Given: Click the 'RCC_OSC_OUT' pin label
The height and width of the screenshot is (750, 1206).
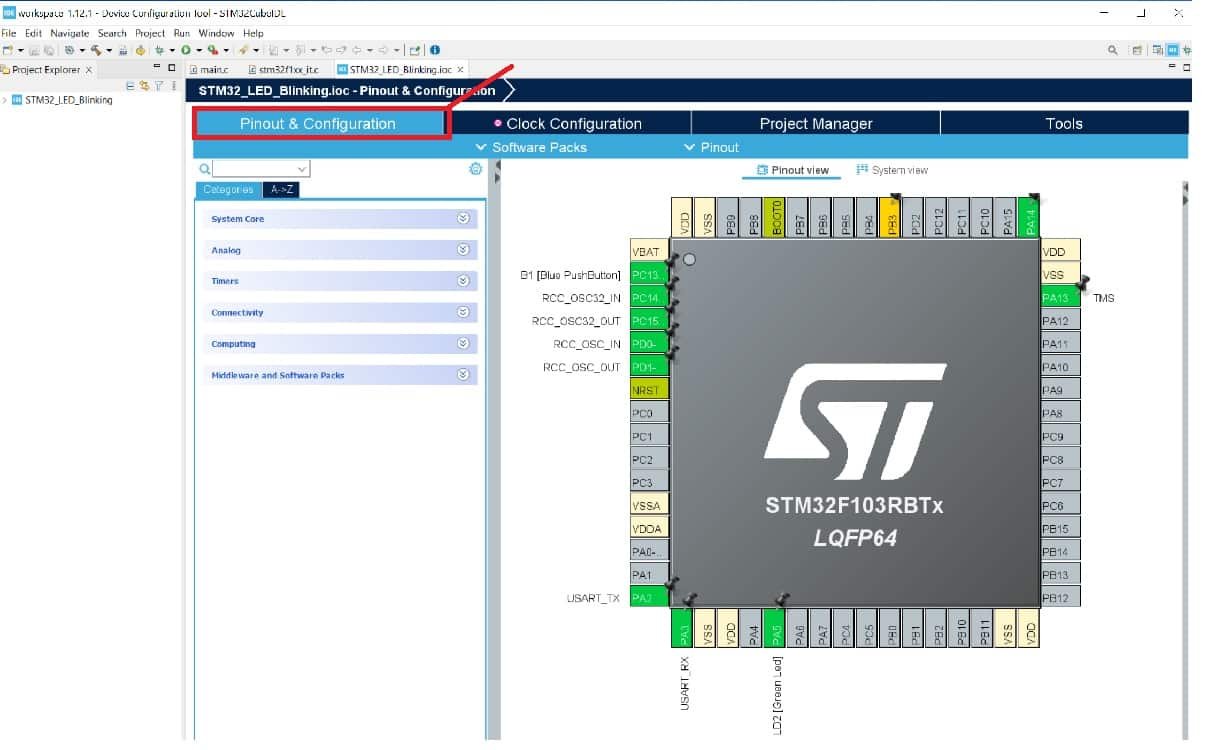Looking at the screenshot, I should point(582,367).
